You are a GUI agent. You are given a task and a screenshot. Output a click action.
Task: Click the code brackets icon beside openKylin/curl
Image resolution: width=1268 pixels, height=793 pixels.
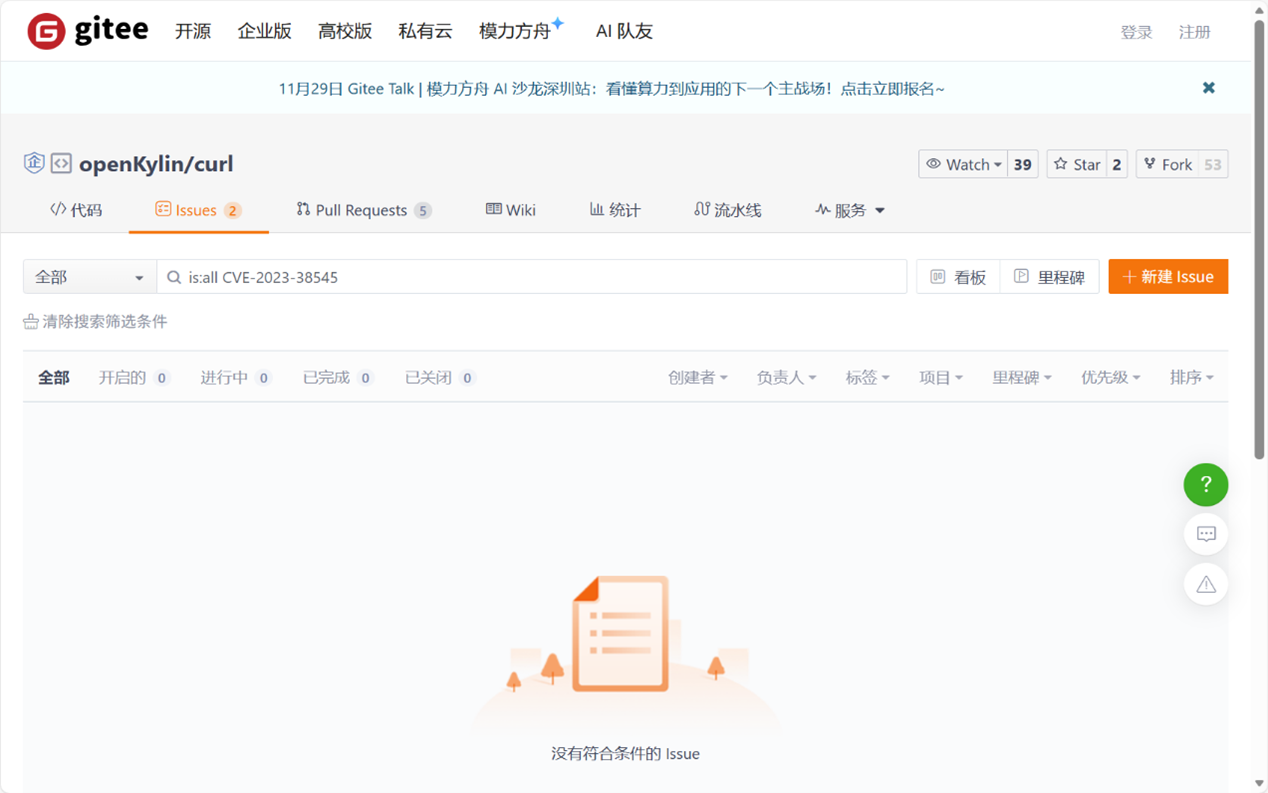60,161
